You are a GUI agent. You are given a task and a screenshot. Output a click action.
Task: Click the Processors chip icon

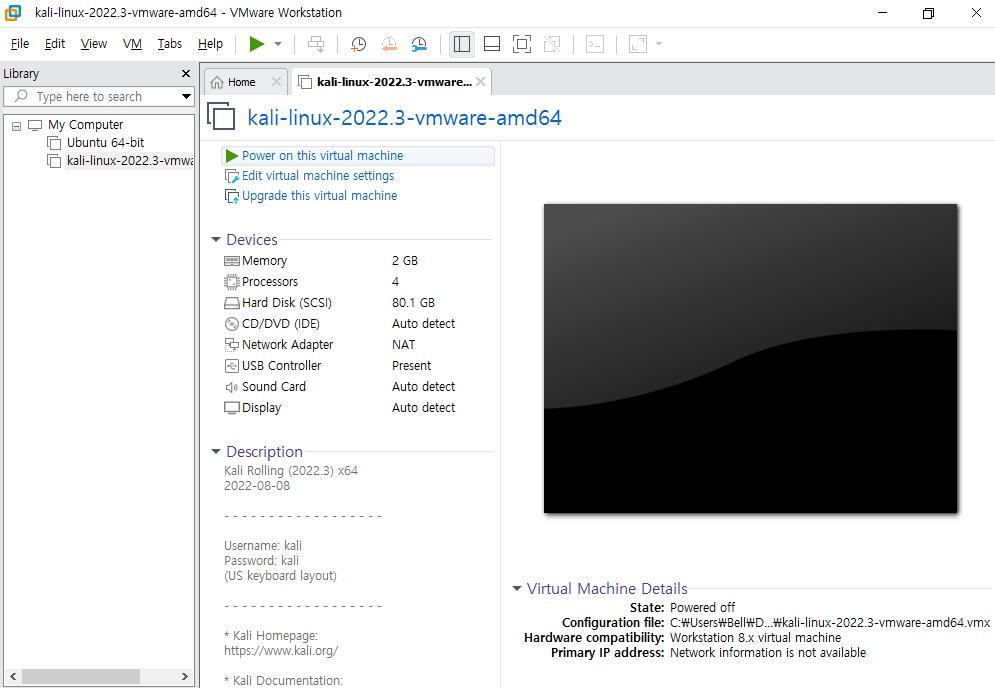coord(232,282)
